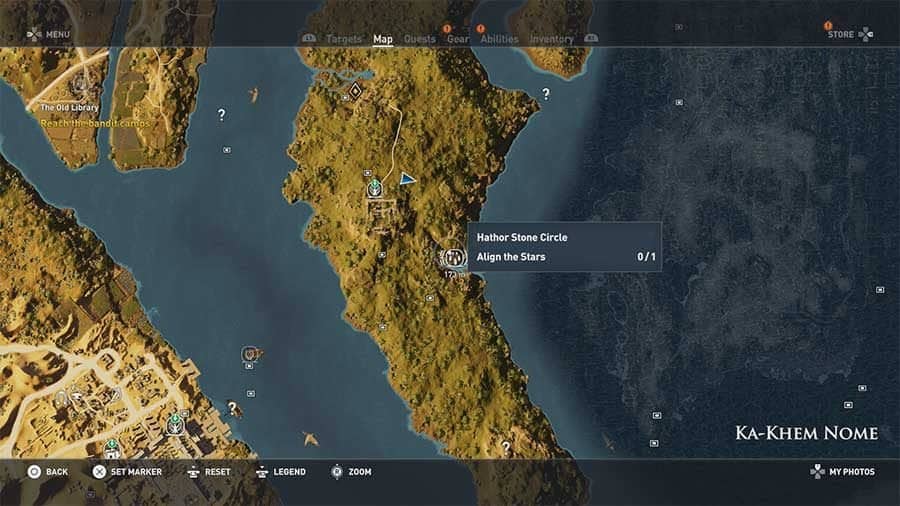Click the right-stick icon beside ZOOM

(337, 472)
